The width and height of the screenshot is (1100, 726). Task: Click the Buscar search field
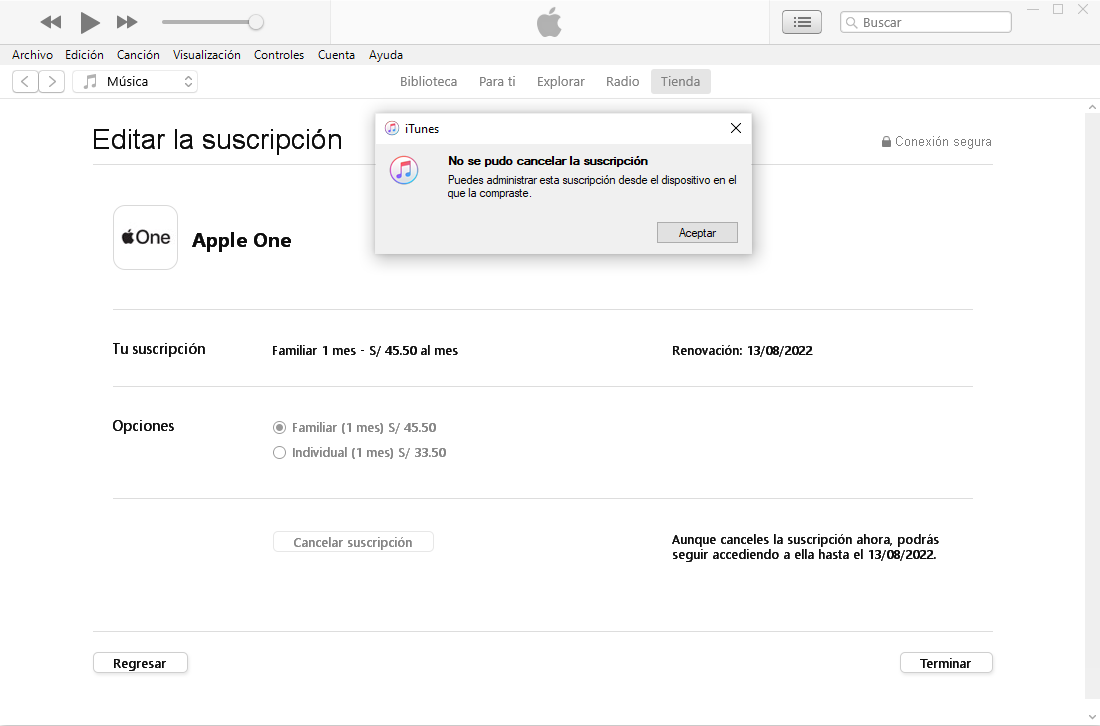pyautogui.click(x=926, y=22)
